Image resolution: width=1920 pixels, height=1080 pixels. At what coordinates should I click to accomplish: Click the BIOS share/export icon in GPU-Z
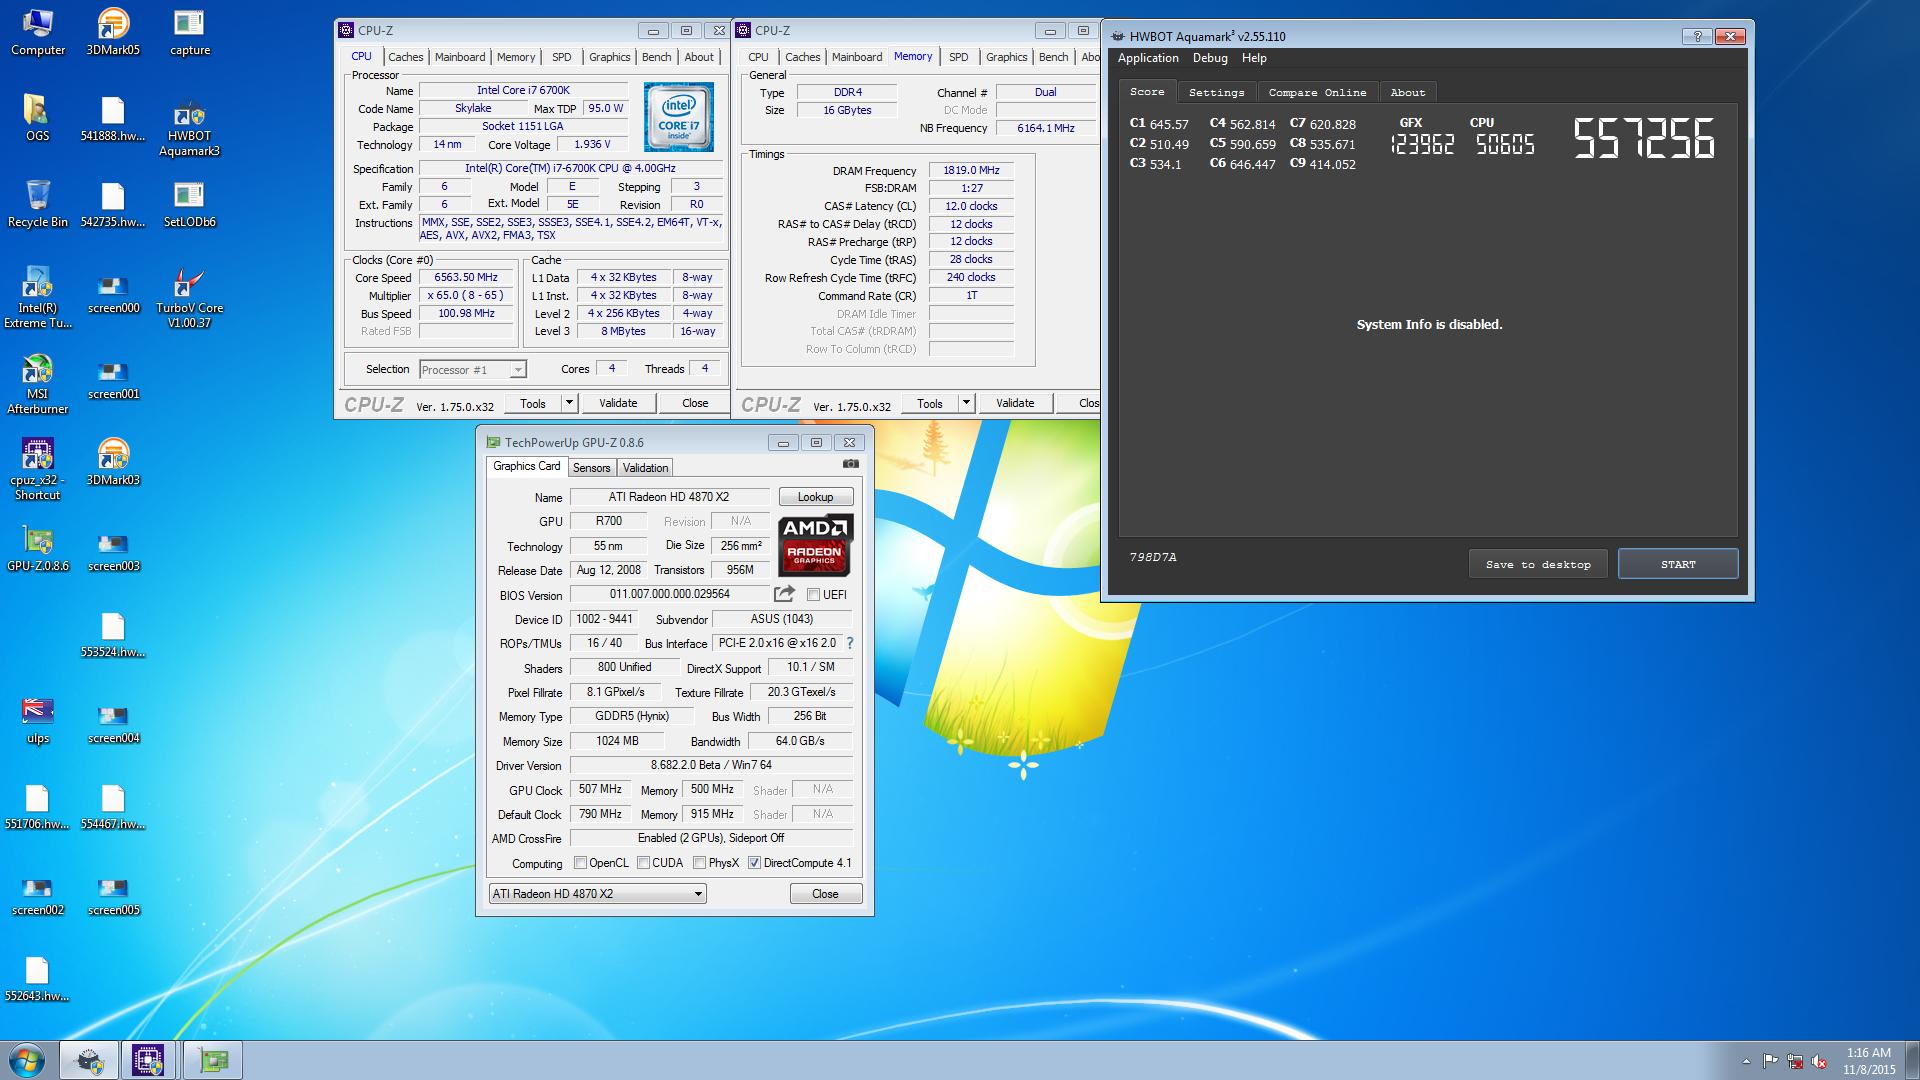[784, 594]
